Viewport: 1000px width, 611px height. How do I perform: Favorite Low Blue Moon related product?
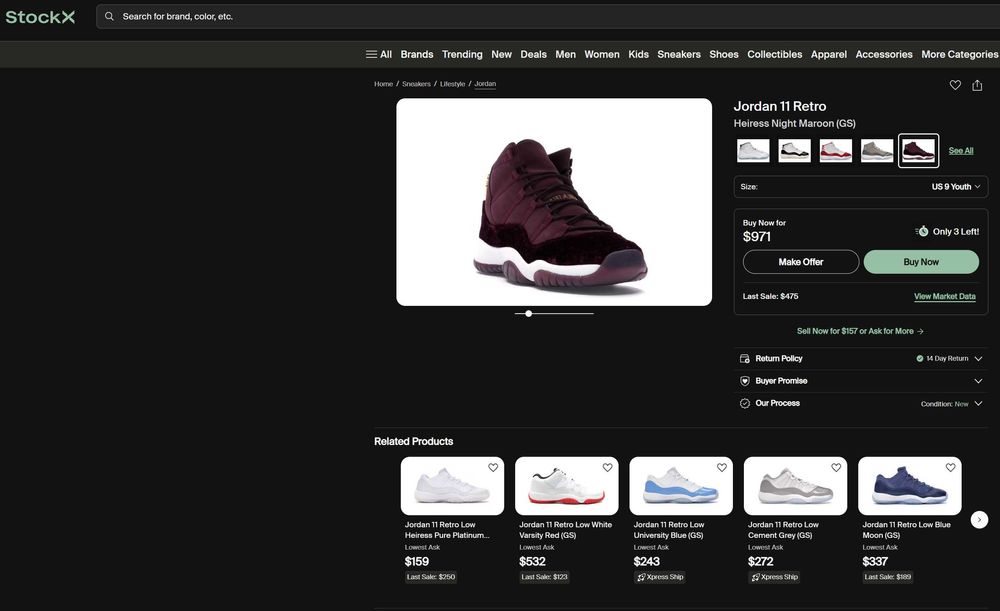tap(950, 467)
